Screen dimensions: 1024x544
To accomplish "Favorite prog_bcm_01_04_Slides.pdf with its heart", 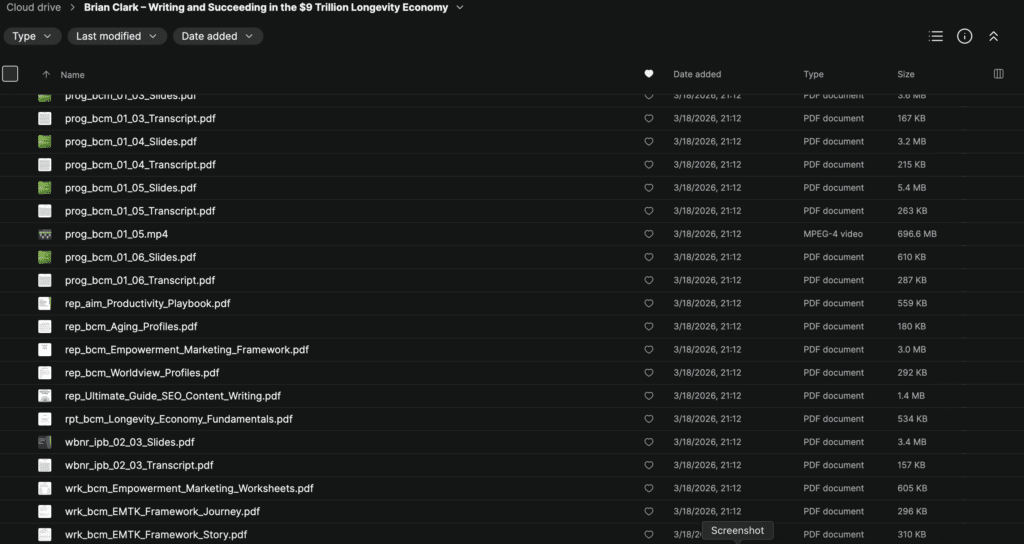I will 648,141.
